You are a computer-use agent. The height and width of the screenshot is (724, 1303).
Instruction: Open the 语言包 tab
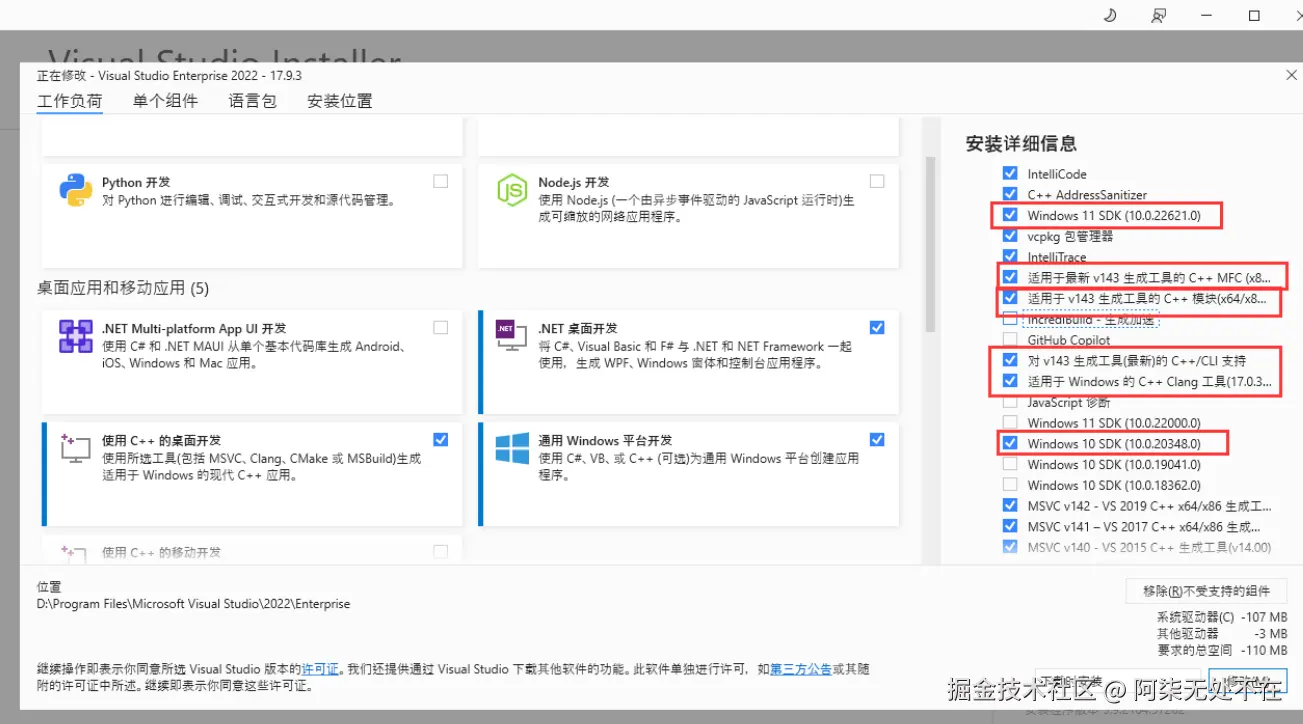pos(252,101)
